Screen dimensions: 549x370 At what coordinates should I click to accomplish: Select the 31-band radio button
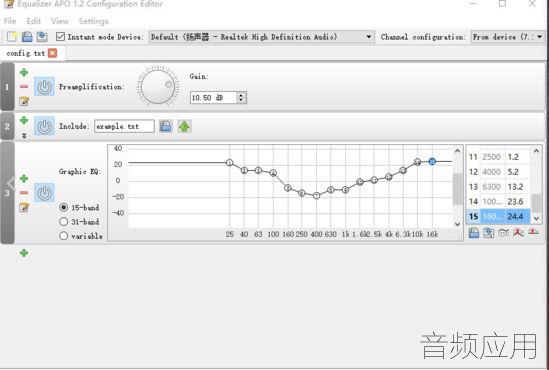coord(63,222)
